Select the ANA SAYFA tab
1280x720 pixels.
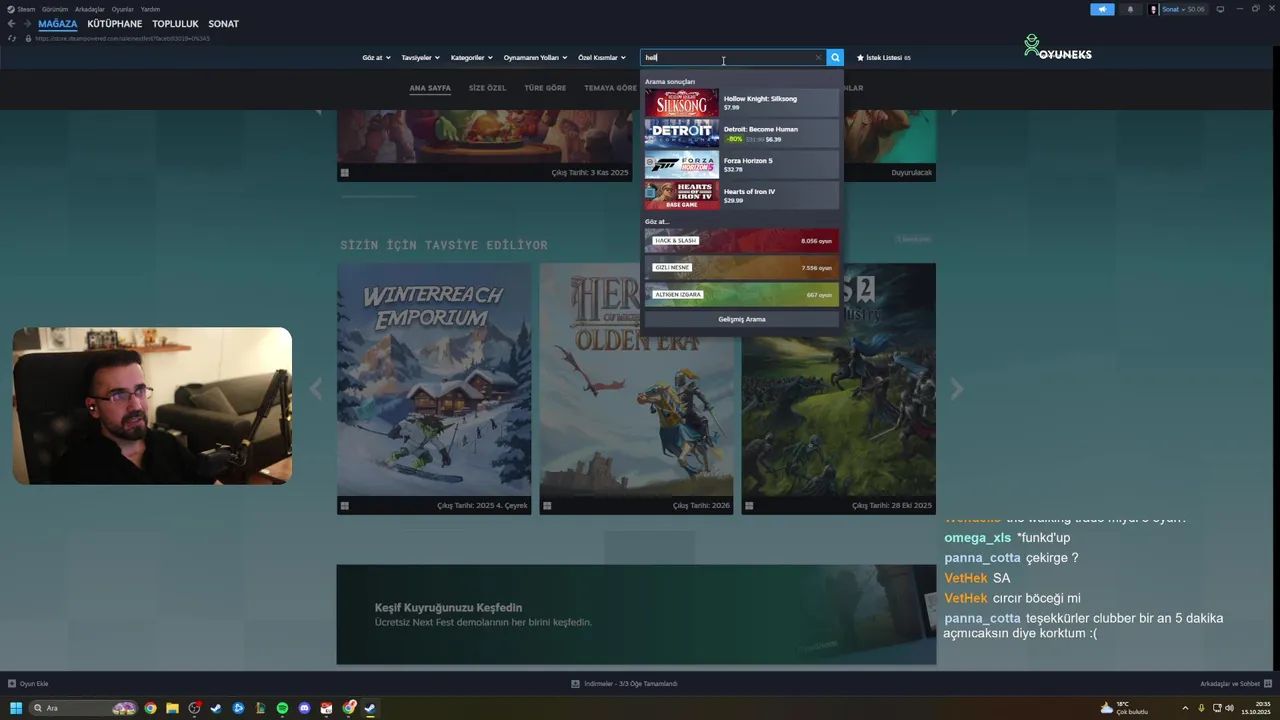430,88
